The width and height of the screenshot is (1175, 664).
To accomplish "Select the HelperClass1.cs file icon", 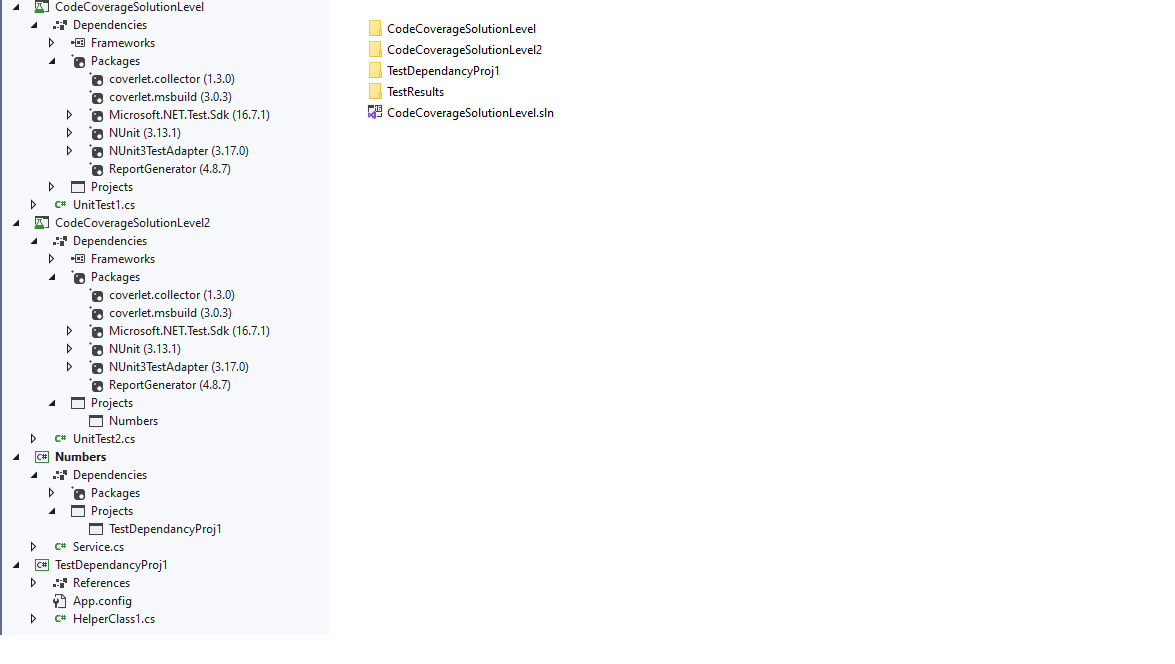I will [x=60, y=618].
